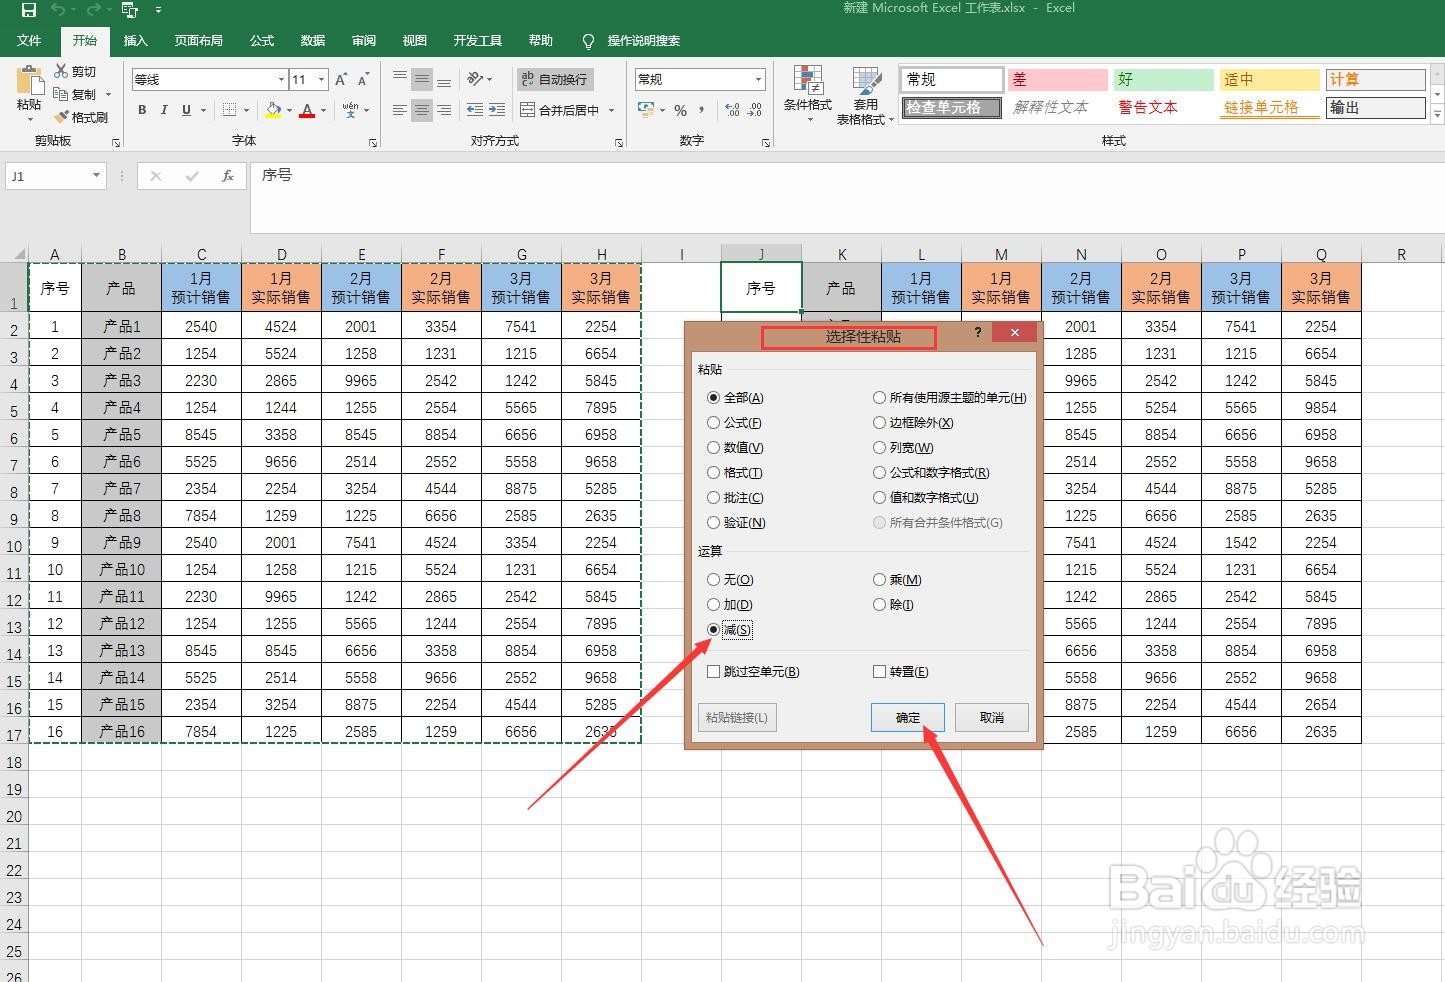
Task: Click the Format Painter (格式刷) icon
Action: pos(62,117)
